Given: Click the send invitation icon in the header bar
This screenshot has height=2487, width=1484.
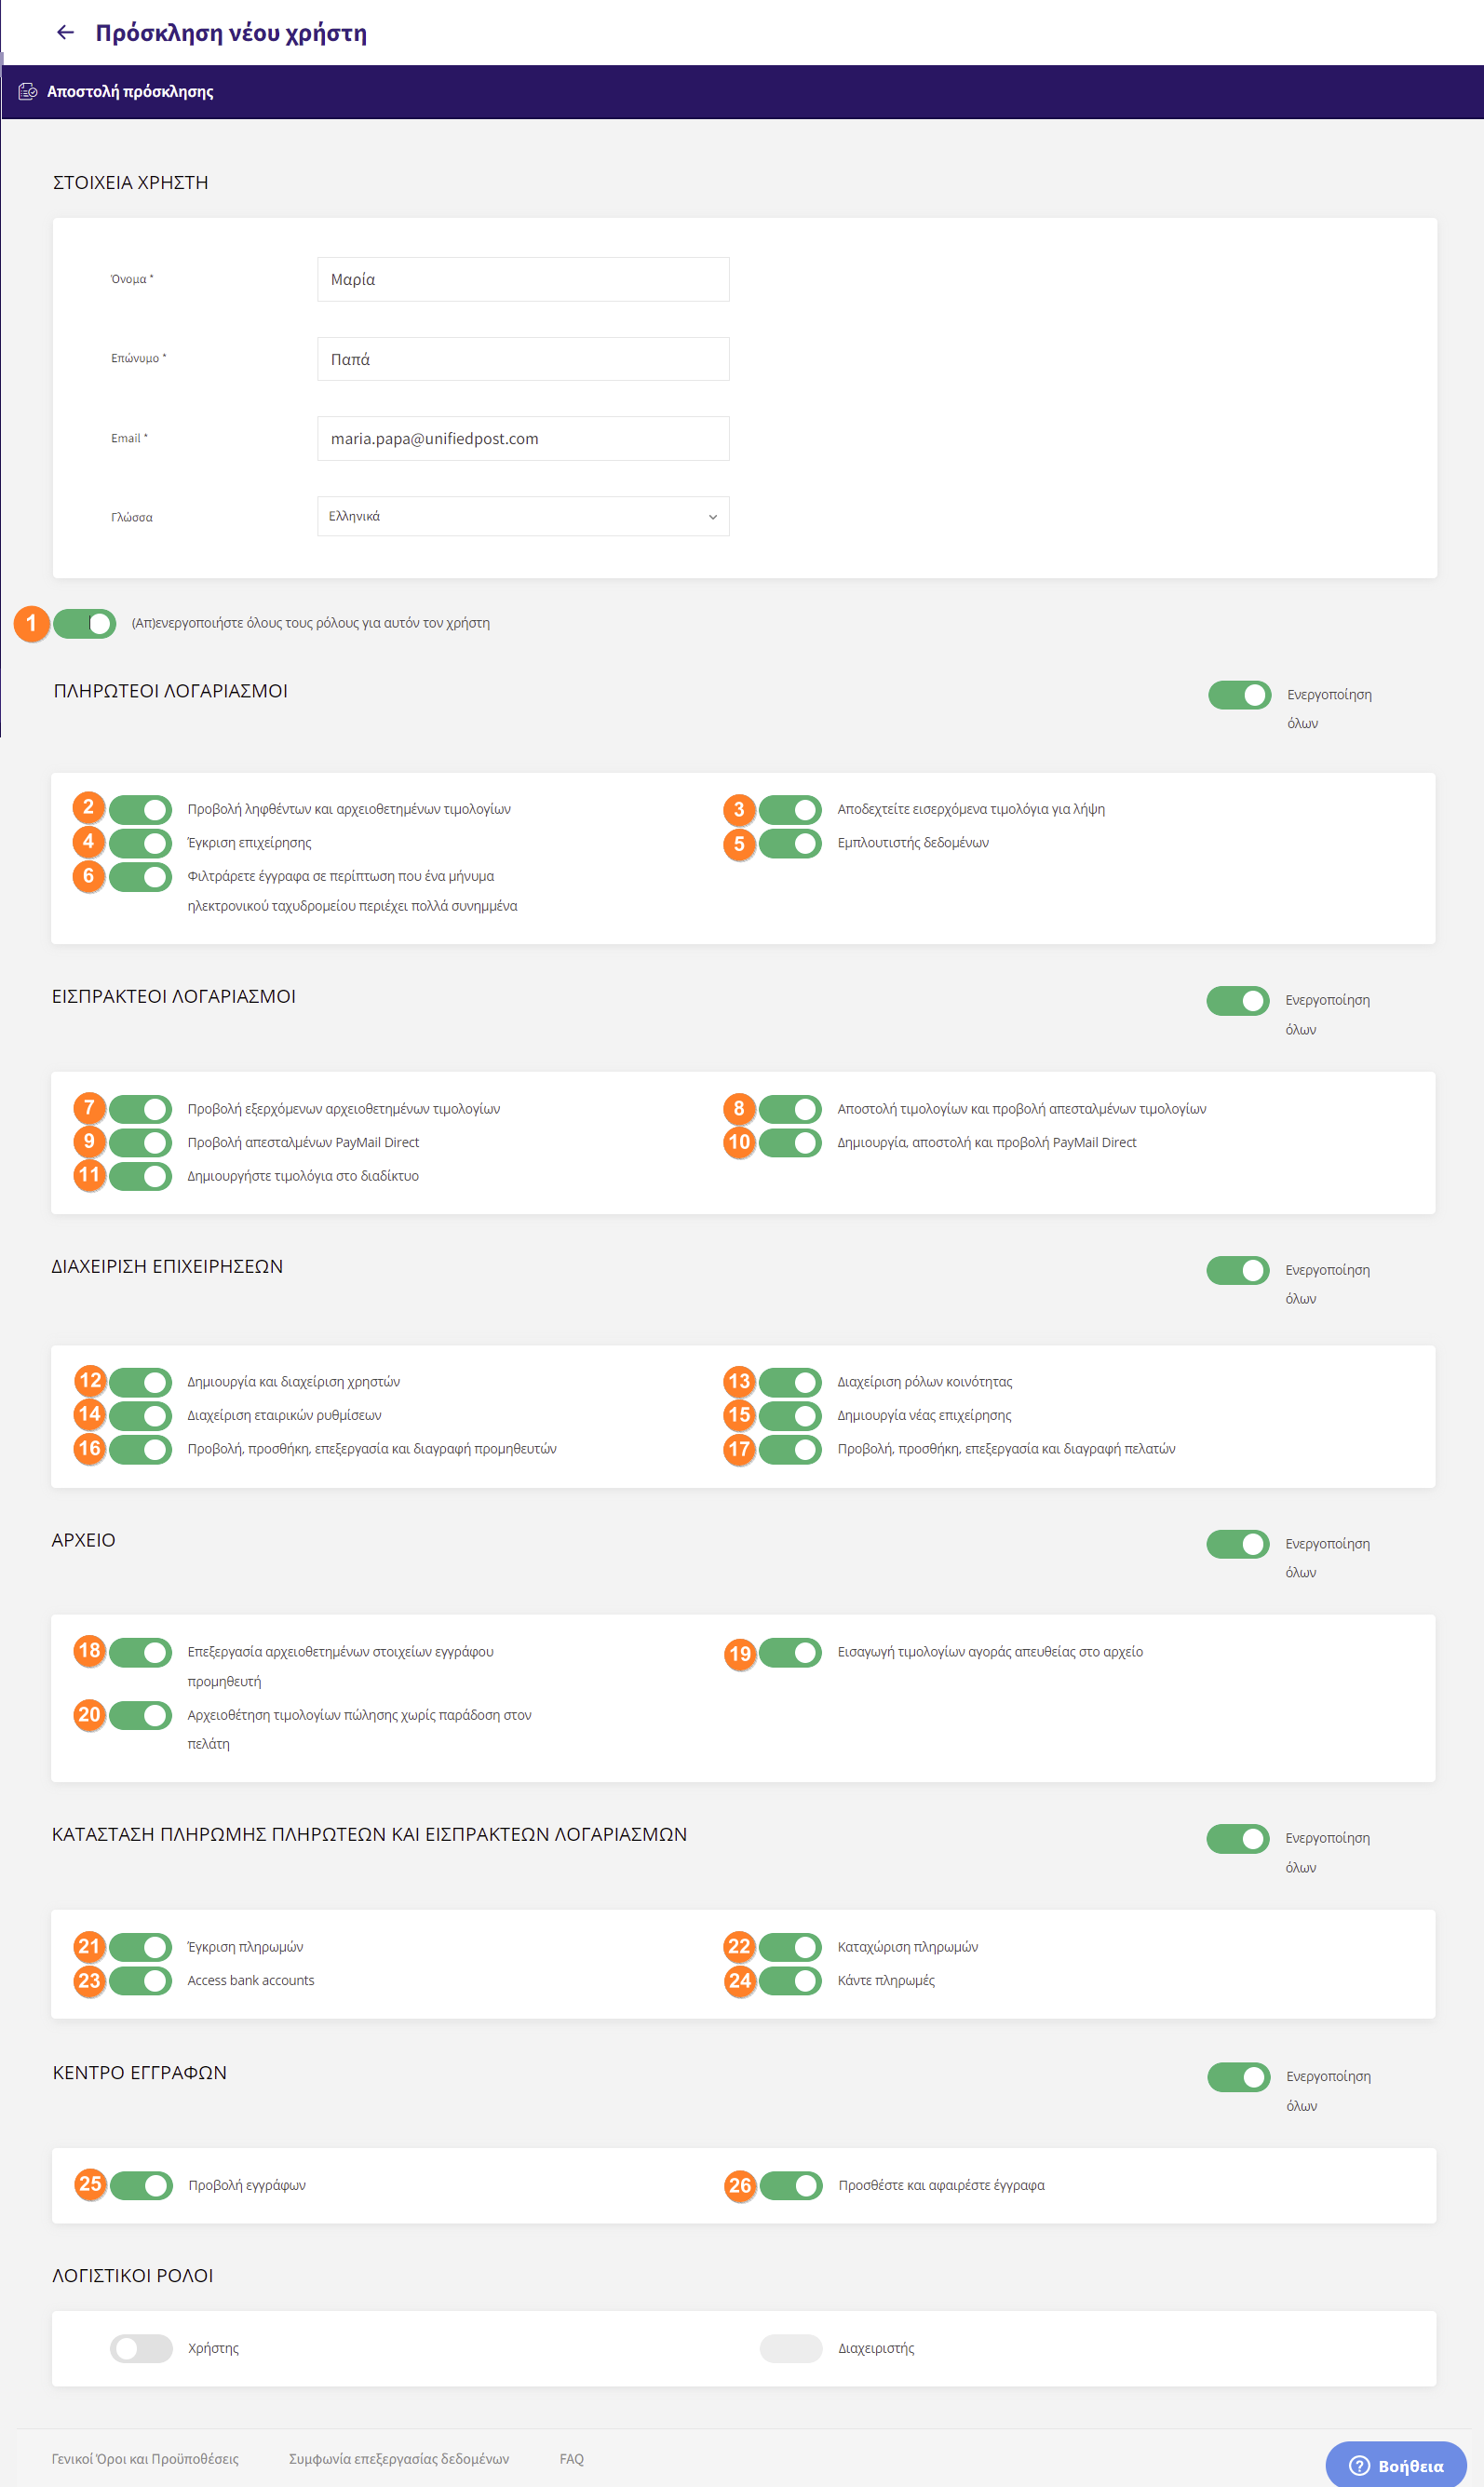Looking at the screenshot, I should pyautogui.click(x=28, y=92).
